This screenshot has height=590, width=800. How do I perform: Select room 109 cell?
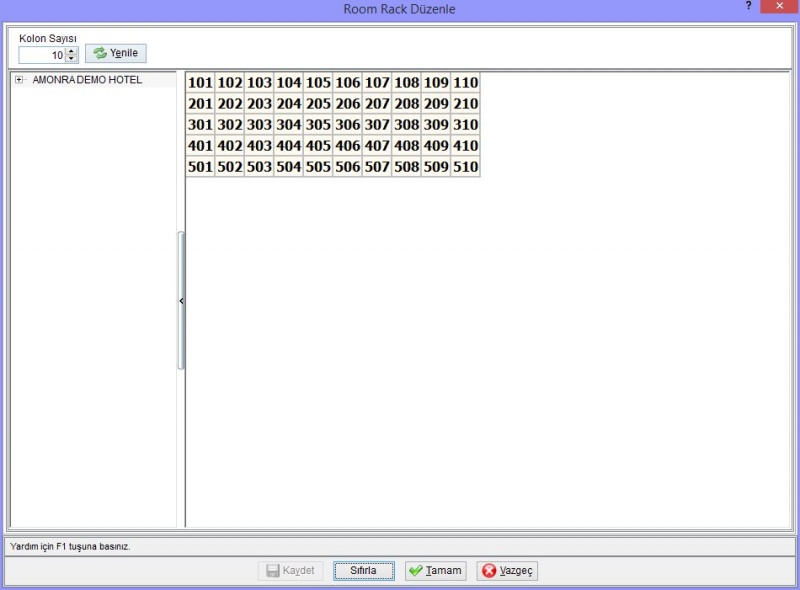[436, 83]
